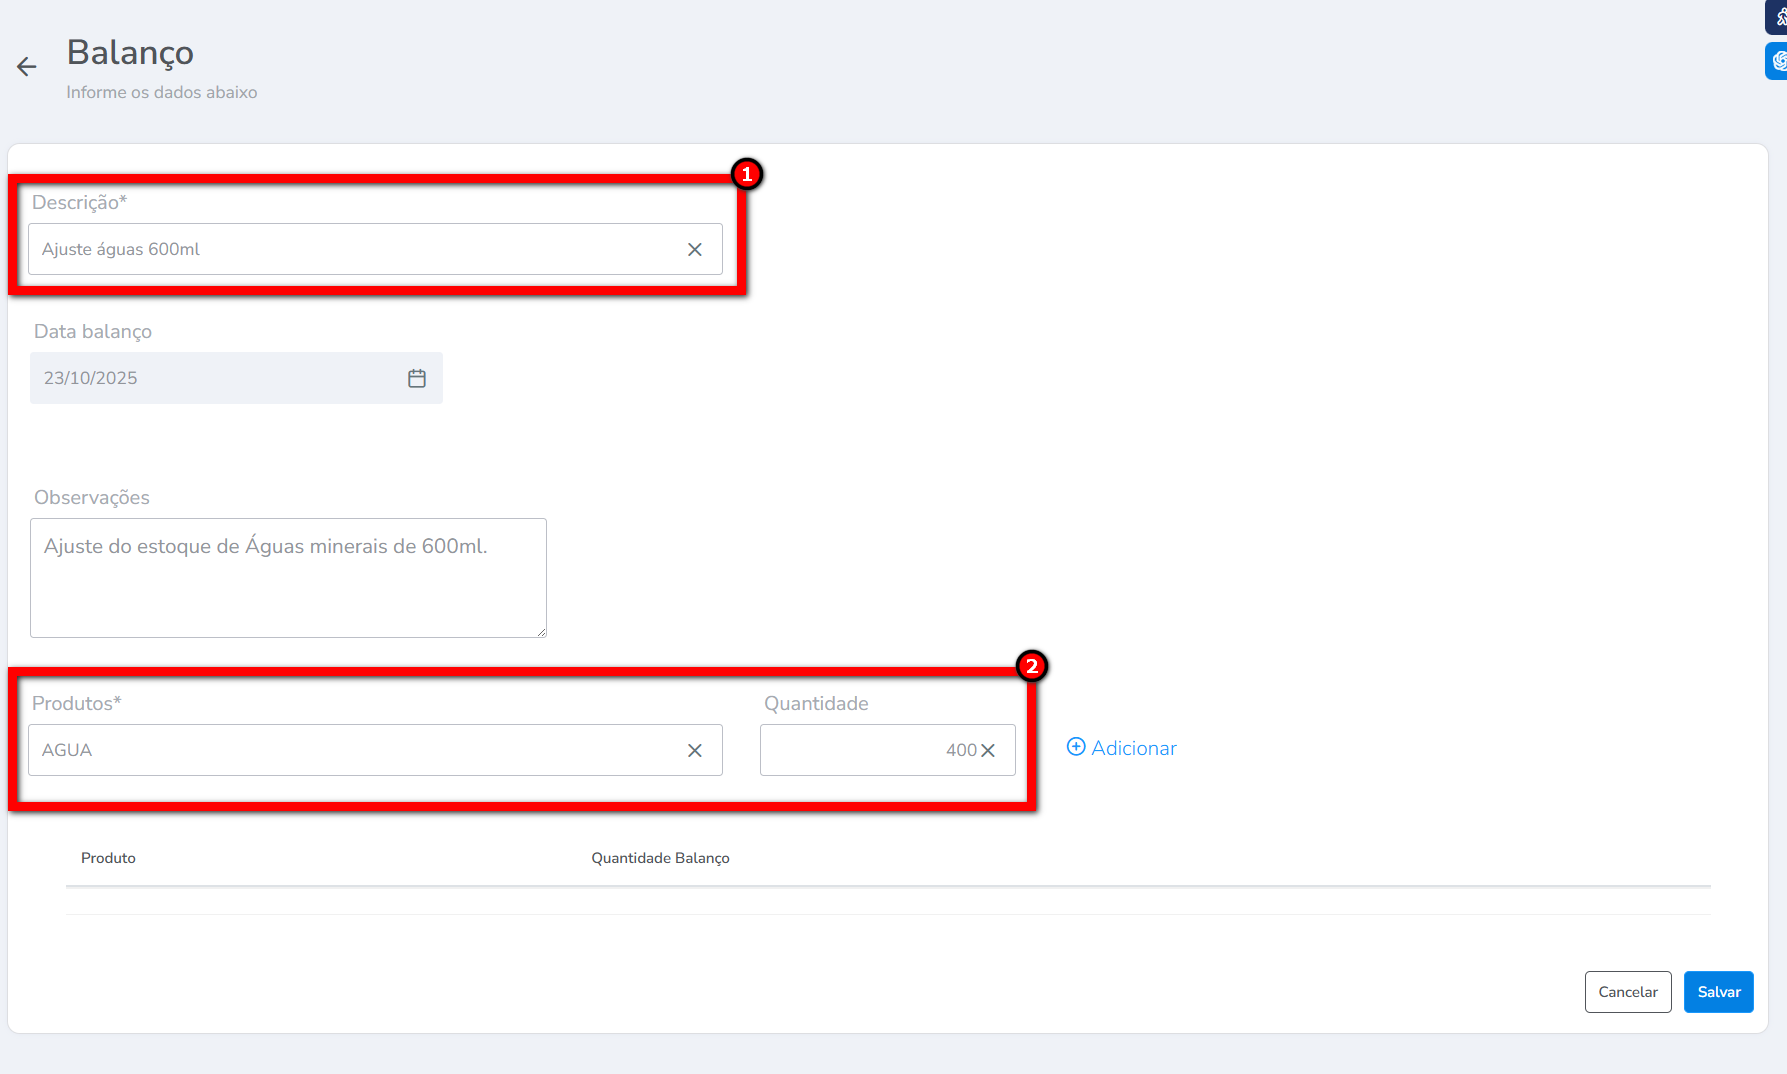The image size is (1787, 1074).
Task: Click the Quantidade Balanço column header
Action: (x=660, y=858)
